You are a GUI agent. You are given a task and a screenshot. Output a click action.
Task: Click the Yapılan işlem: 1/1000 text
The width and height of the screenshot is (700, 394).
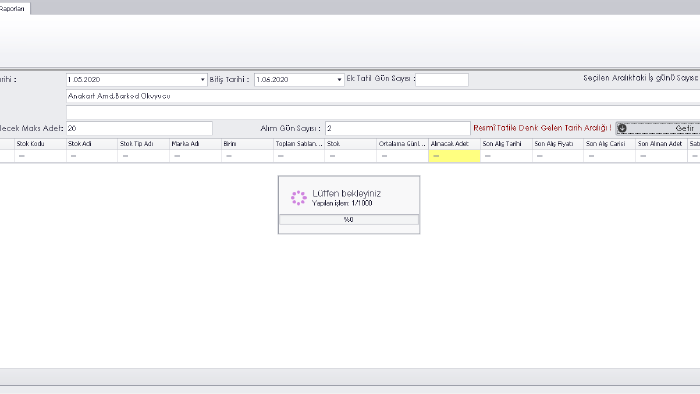point(342,203)
